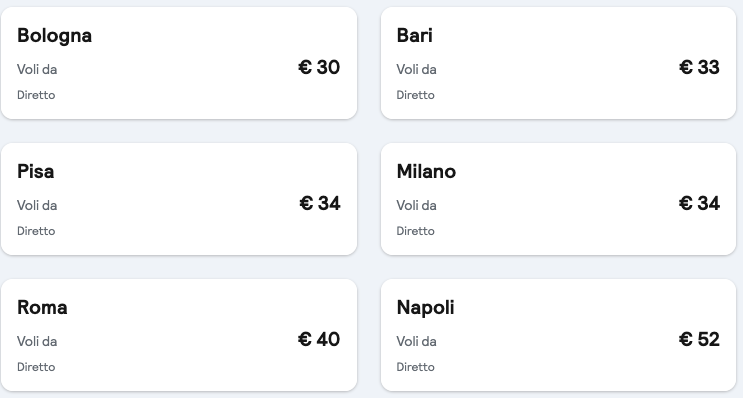This screenshot has width=743, height=398.
Task: Click the Milano city heading
Action: pos(426,172)
